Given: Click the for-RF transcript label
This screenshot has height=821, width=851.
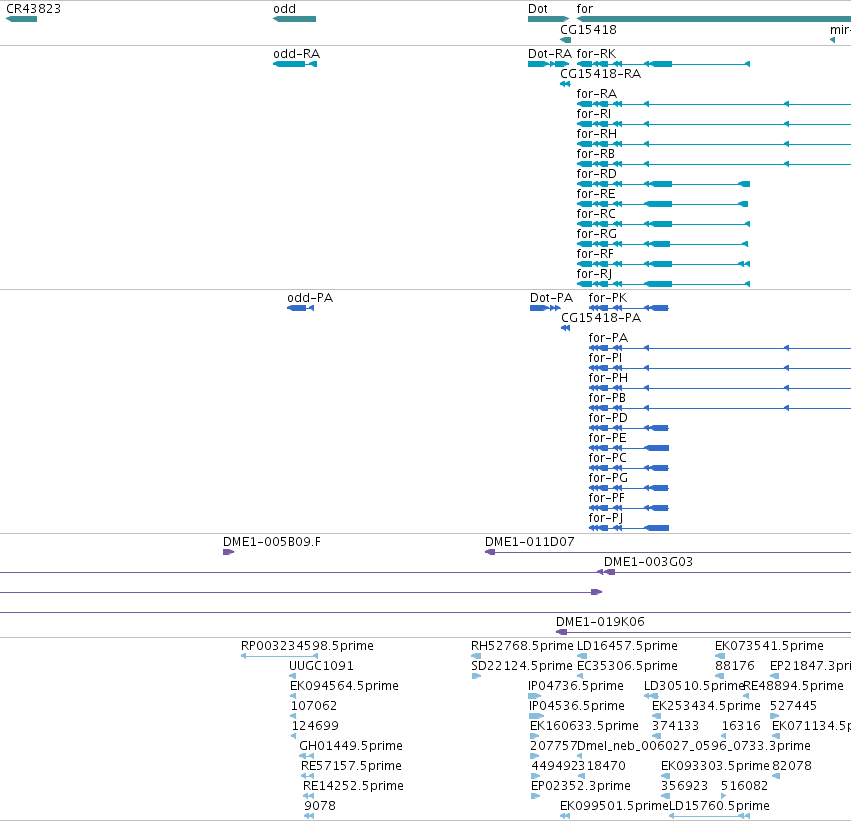Looking at the screenshot, I should 595,254.
